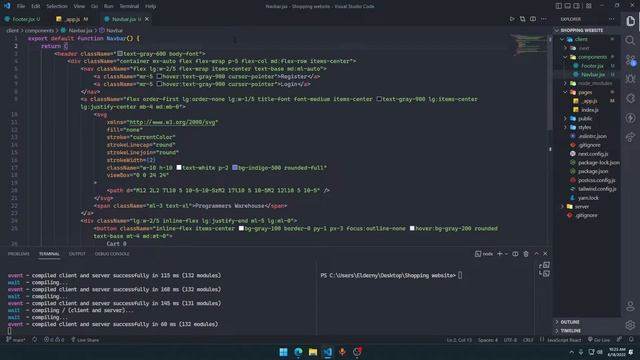The width and height of the screenshot is (640, 360).
Task: Open editor More Actions ellipsis
Action: tap(544, 19)
